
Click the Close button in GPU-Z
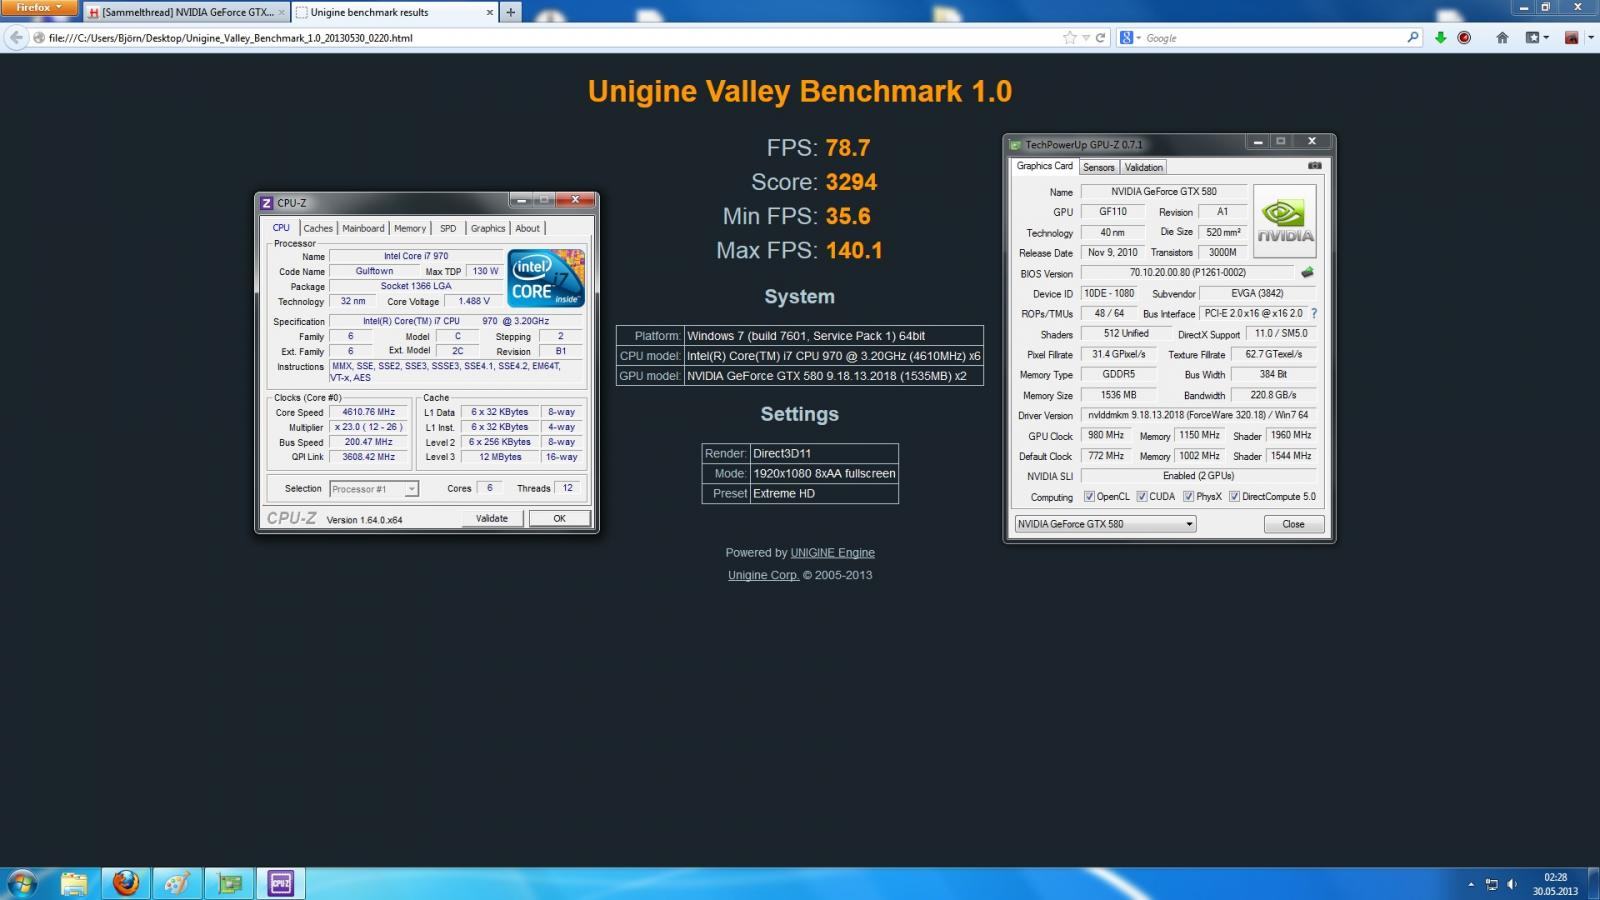[x=1293, y=524]
